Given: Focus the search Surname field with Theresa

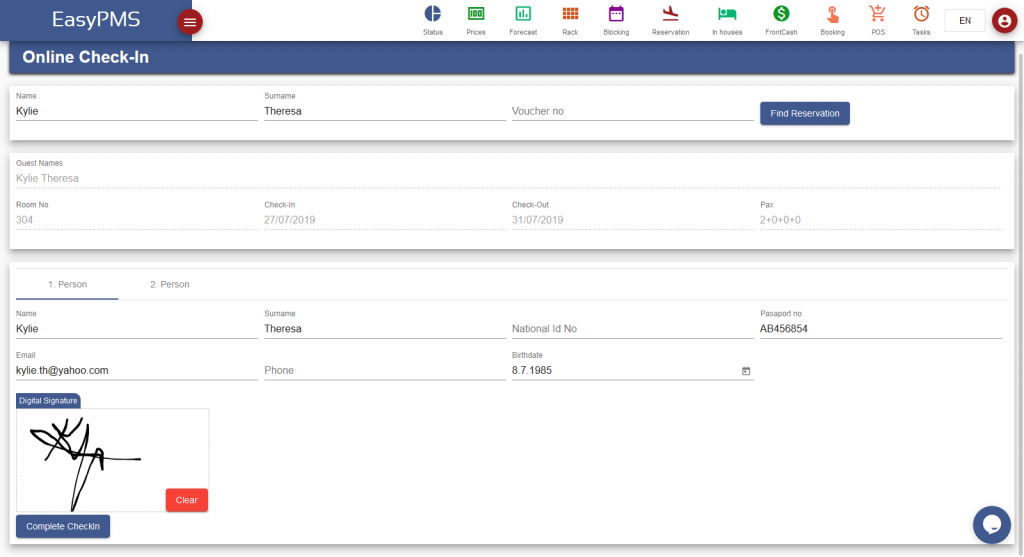Looking at the screenshot, I should (x=385, y=111).
